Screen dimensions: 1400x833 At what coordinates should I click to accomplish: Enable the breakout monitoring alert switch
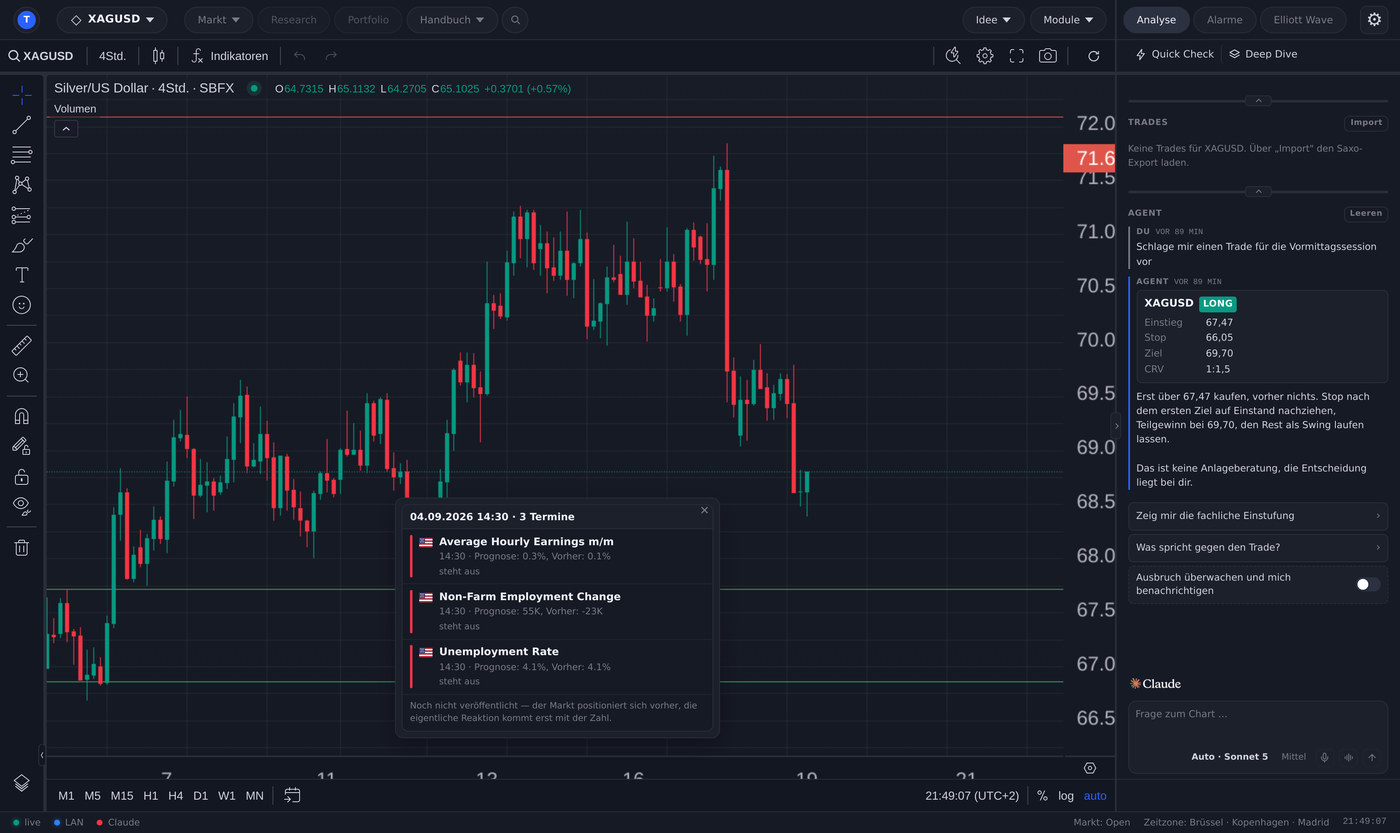click(1368, 584)
